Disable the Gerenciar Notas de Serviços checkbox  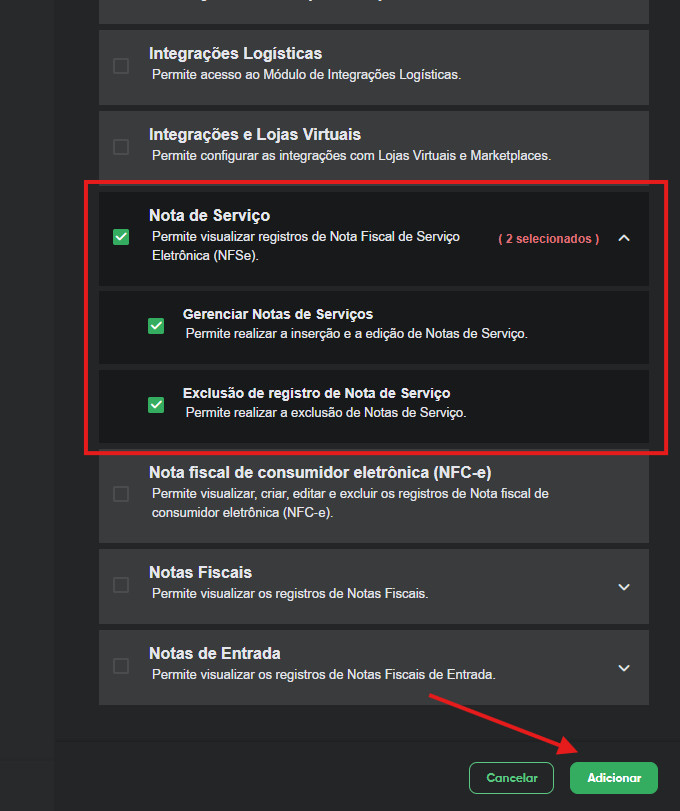pos(156,325)
